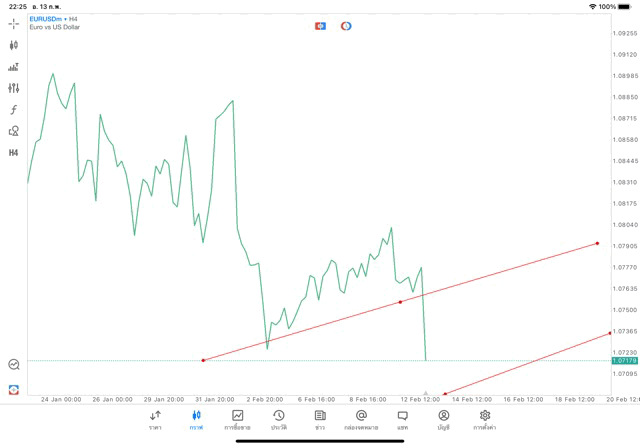Open the กล่องจดหมาย mailbox tab

(x=361, y=420)
